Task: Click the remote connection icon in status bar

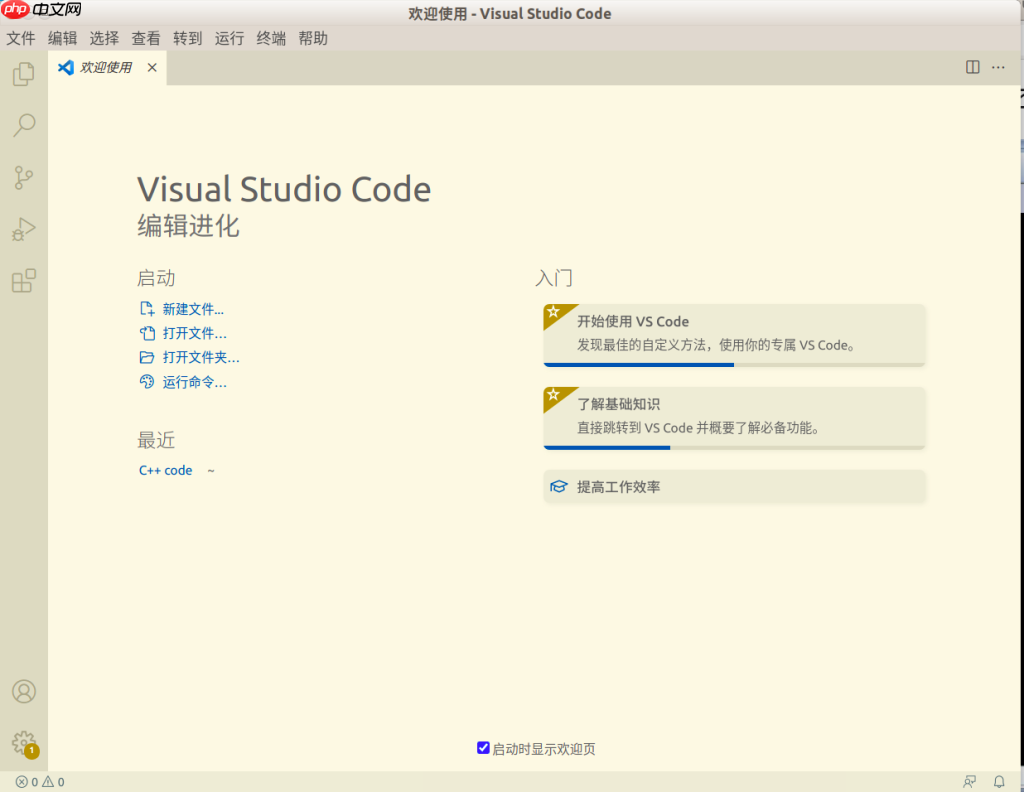Action: pyautogui.click(x=968, y=781)
